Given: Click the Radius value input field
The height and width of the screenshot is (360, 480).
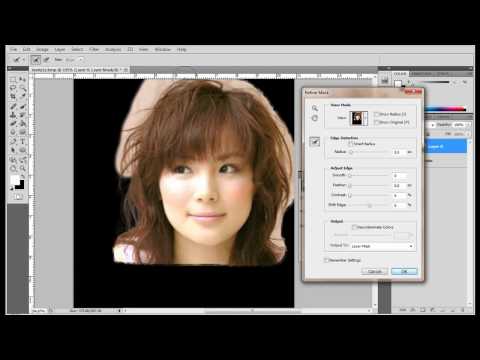Looking at the screenshot, I should [x=399, y=152].
